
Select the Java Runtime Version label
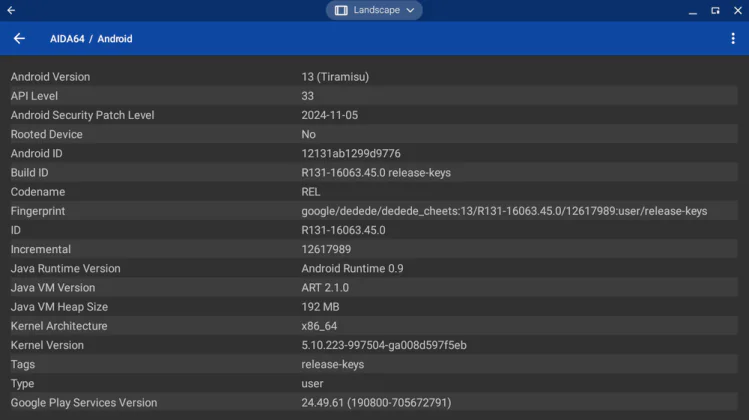(x=65, y=268)
